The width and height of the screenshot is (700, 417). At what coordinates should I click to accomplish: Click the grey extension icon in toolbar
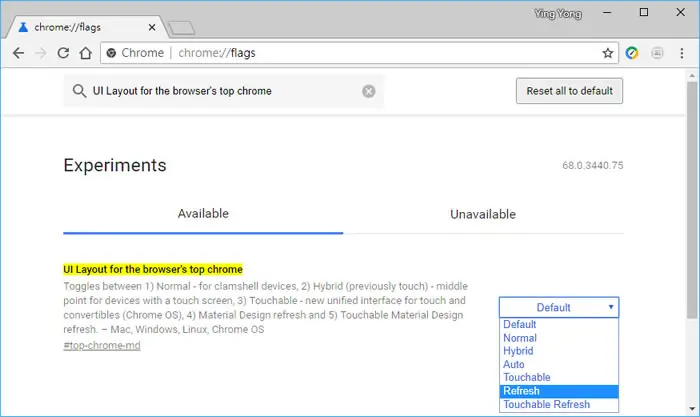(657, 53)
